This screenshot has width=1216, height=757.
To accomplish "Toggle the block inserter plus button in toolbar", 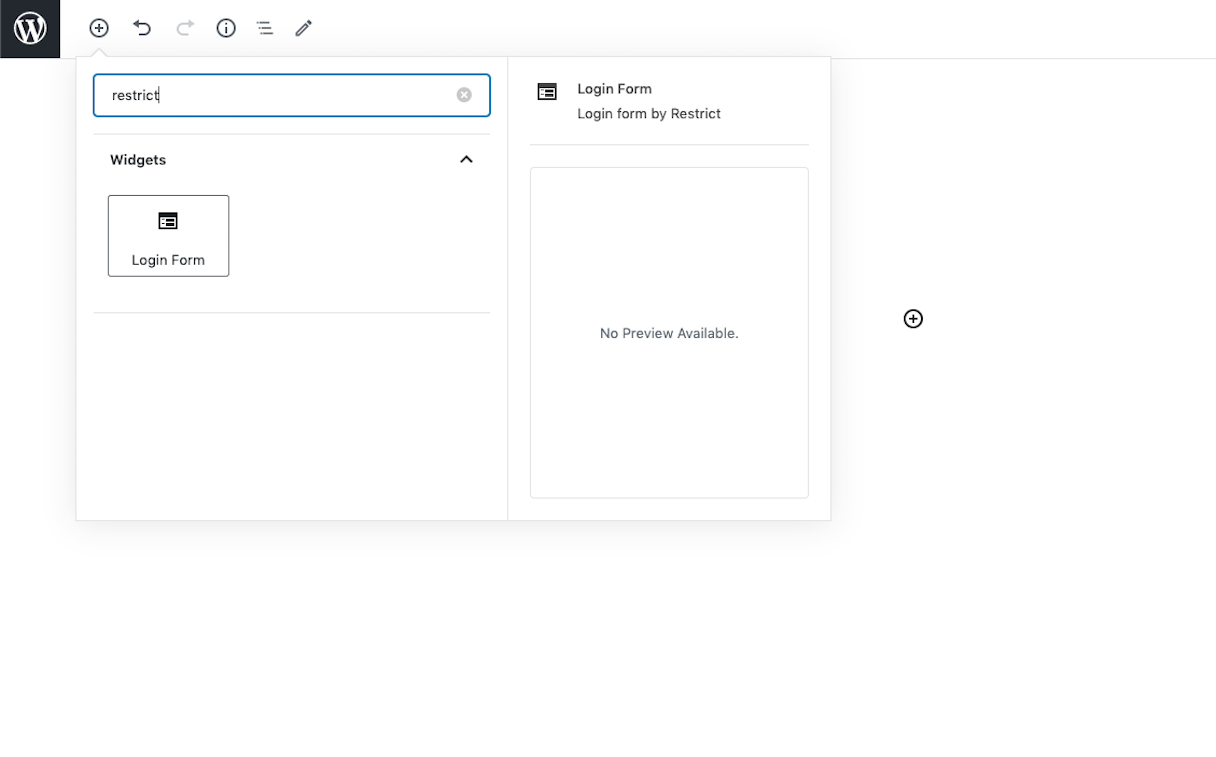I will click(x=99, y=28).
